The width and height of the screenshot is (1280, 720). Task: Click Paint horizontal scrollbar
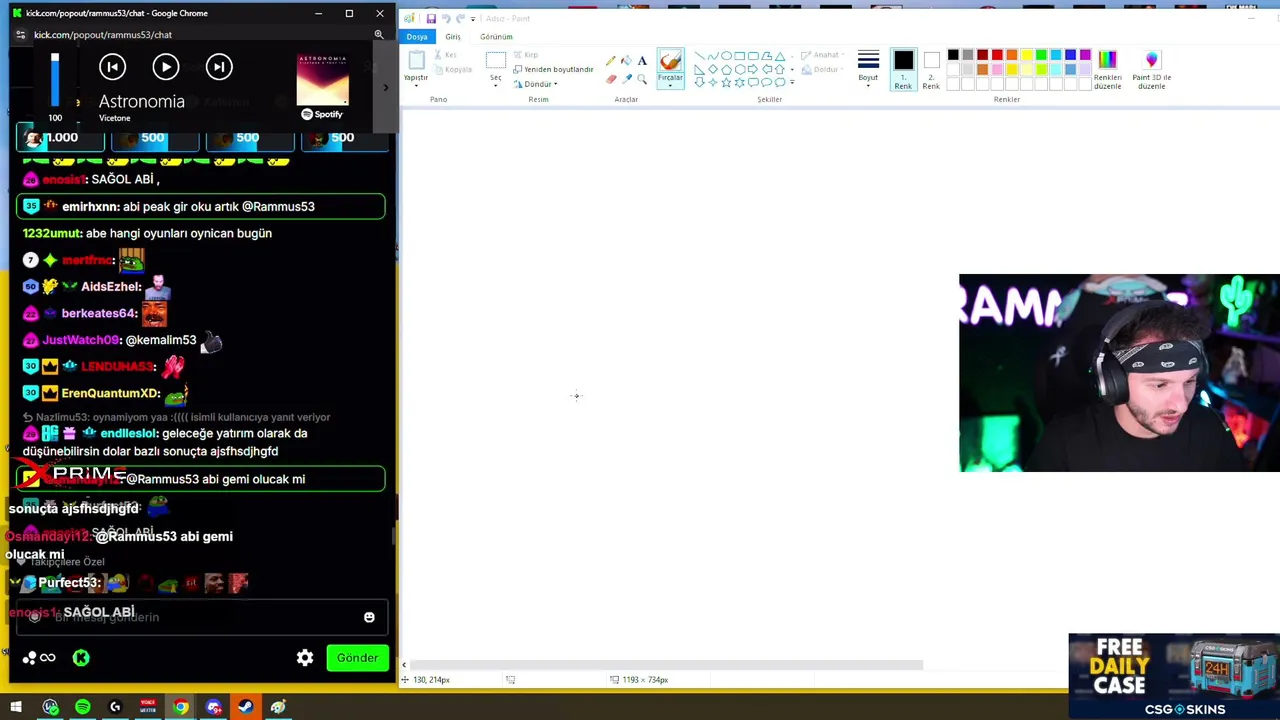coord(665,665)
